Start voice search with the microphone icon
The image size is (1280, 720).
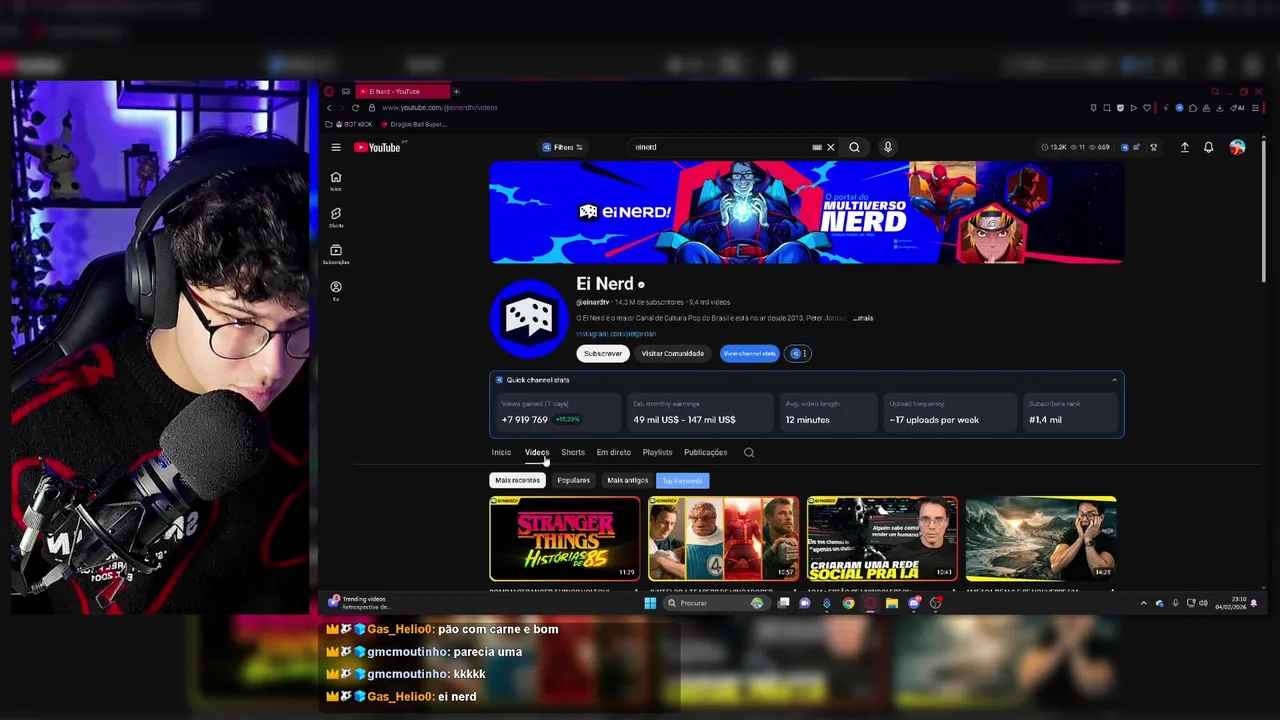click(887, 147)
